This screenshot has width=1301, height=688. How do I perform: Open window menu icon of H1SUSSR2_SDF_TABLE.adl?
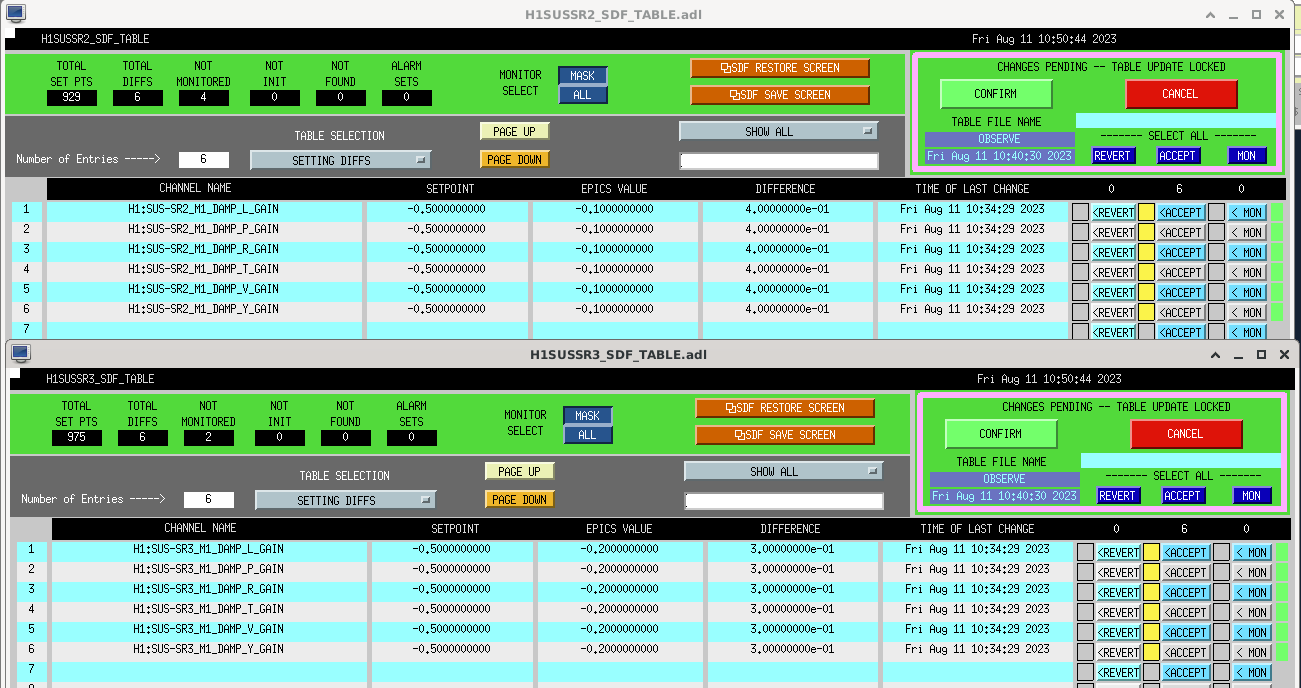tap(15, 14)
